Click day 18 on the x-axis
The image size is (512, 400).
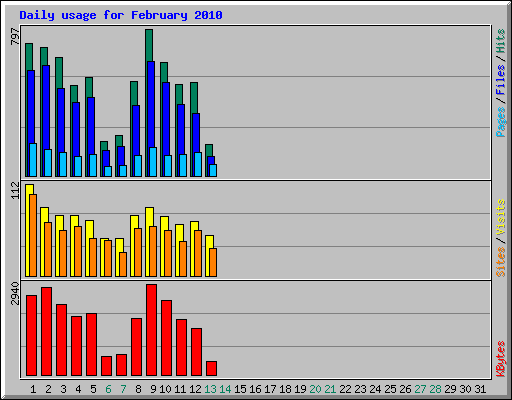(x=285, y=389)
